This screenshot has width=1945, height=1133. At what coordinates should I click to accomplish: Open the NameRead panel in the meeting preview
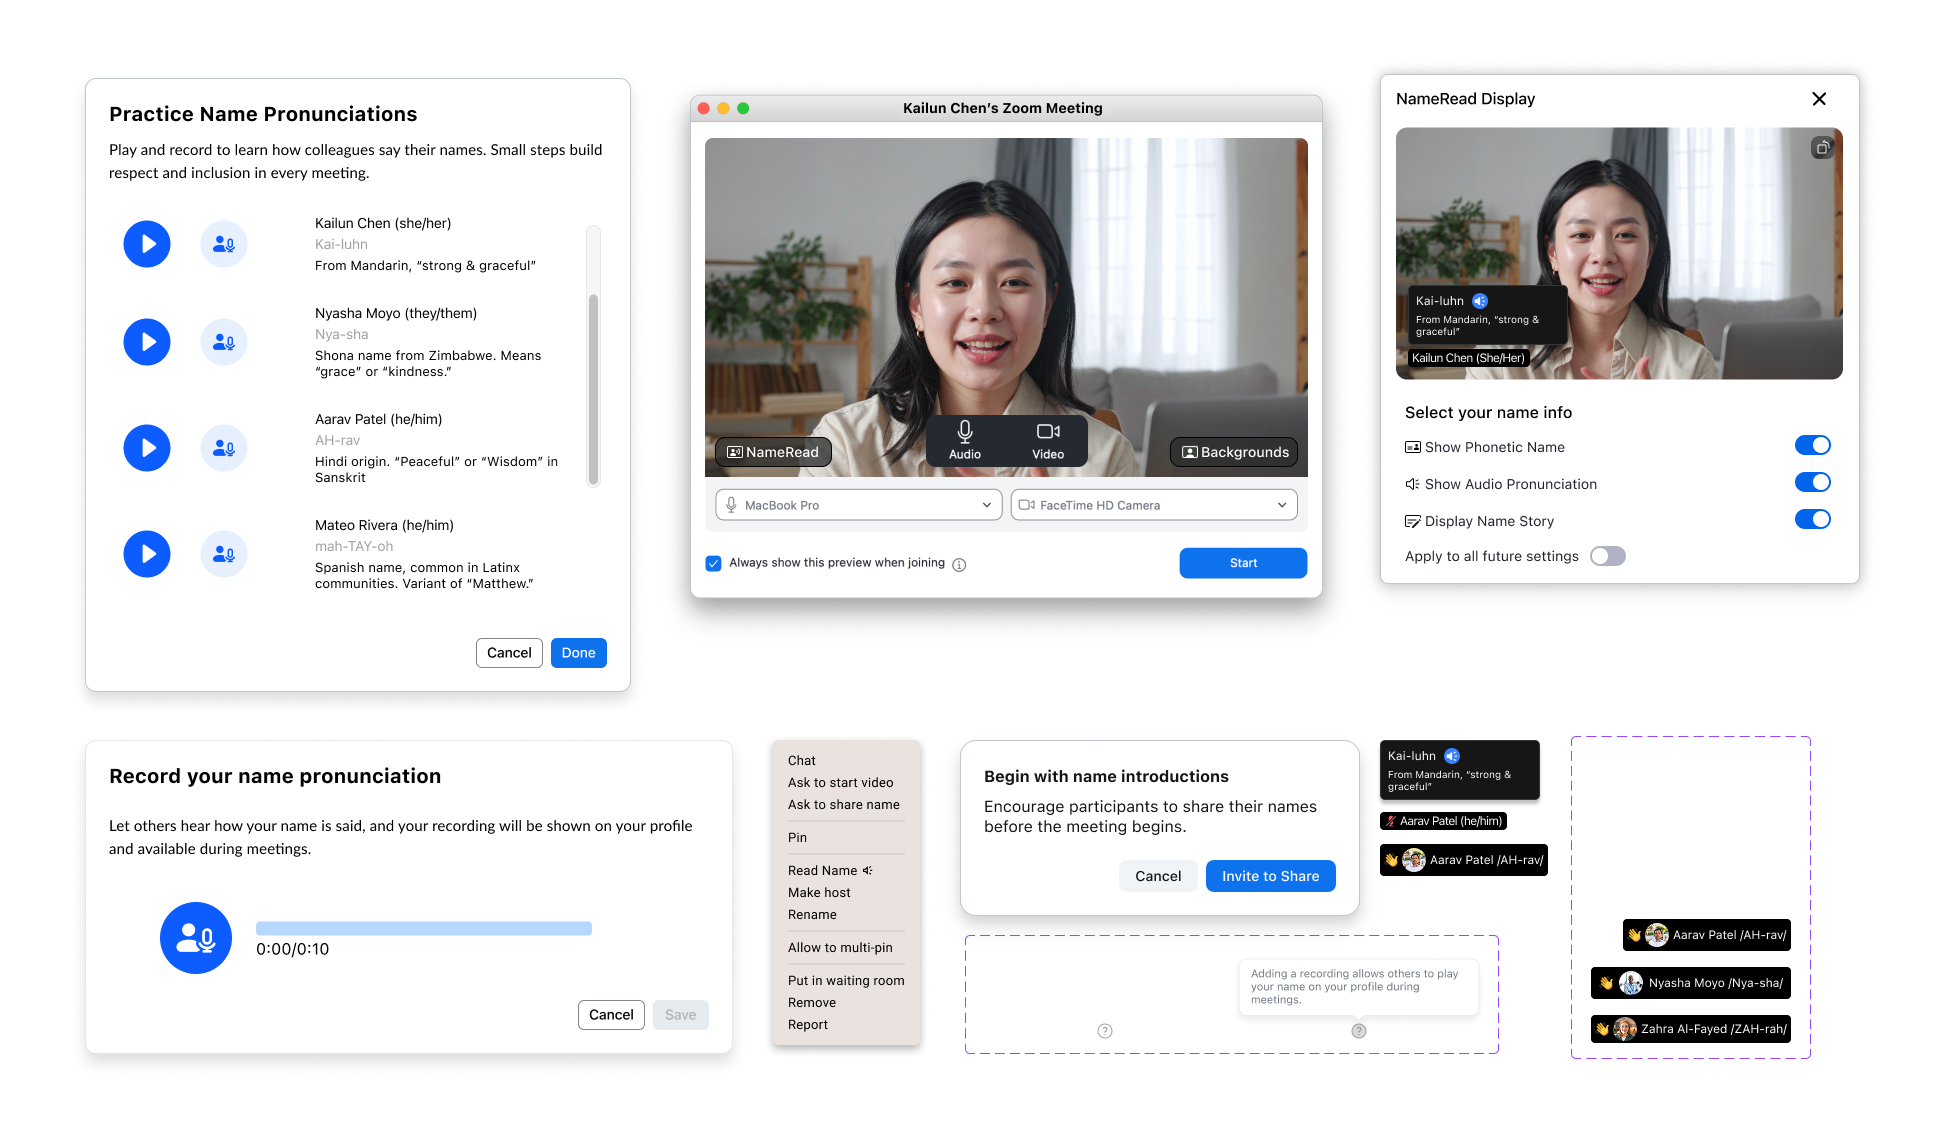pyautogui.click(x=772, y=452)
